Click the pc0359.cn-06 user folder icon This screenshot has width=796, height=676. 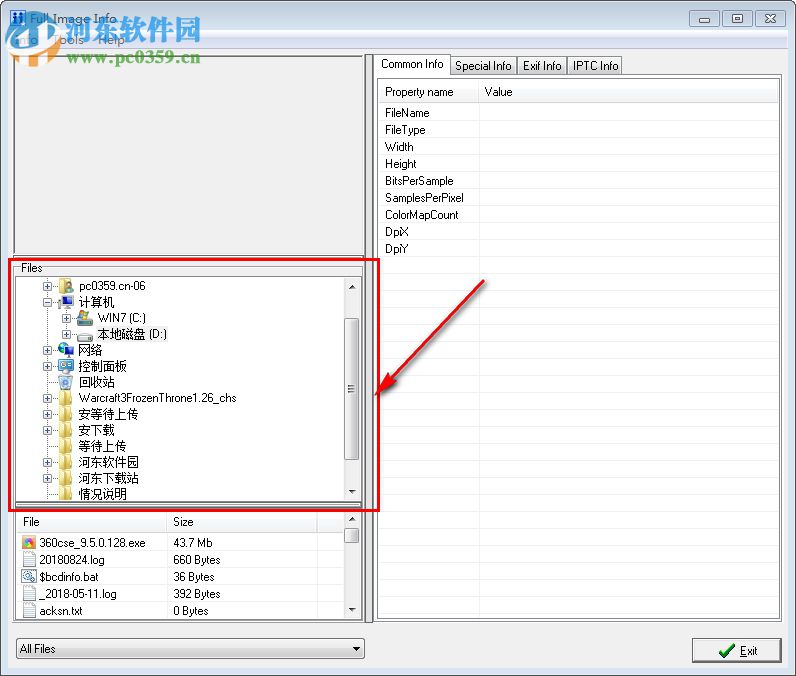pyautogui.click(x=66, y=286)
